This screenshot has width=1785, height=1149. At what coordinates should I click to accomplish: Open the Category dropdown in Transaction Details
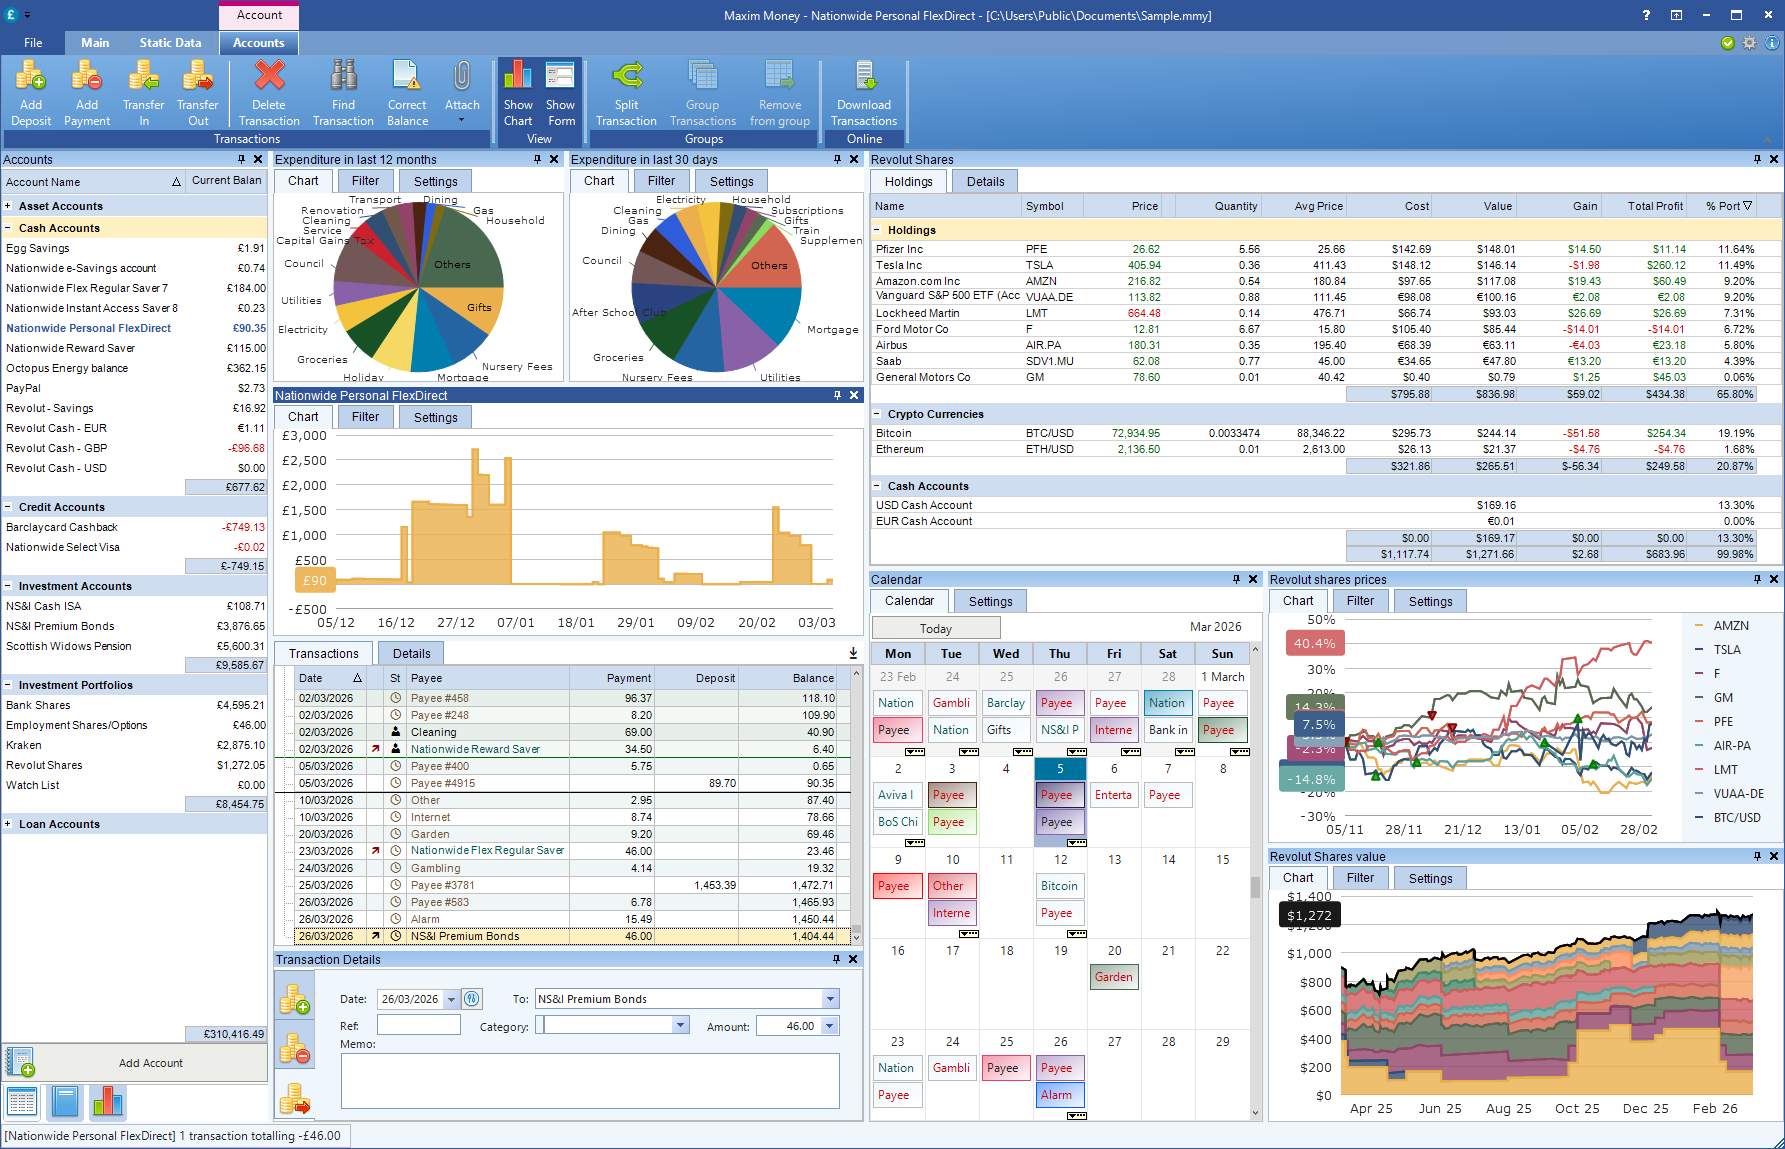(681, 1024)
